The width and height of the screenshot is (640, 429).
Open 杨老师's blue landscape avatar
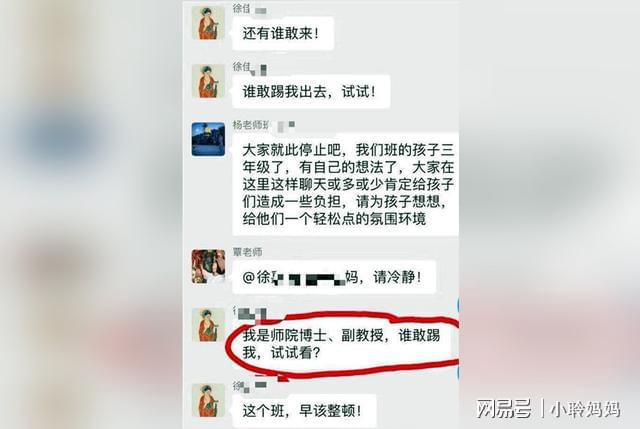208,139
